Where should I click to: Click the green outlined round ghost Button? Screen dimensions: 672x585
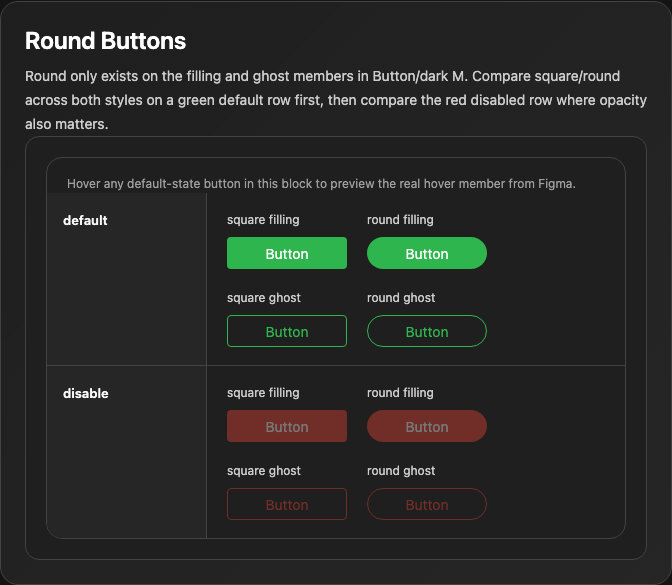427,331
